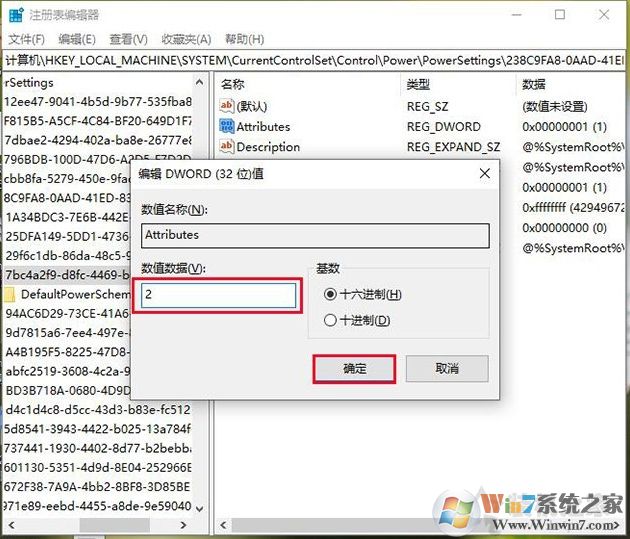Select the 71e89-eebd-4455 tree key

tap(98, 506)
